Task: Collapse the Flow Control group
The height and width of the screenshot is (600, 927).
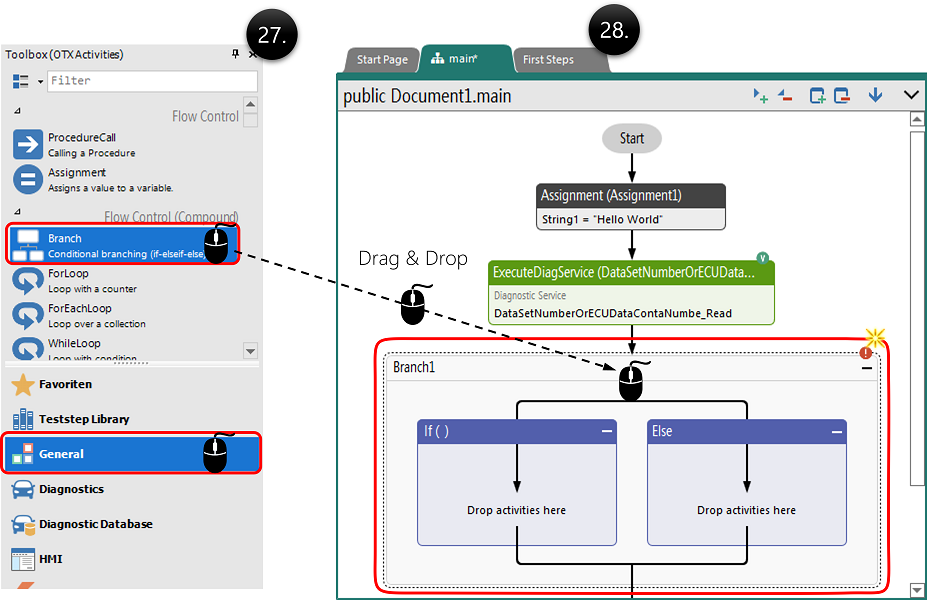Action: [x=17, y=110]
